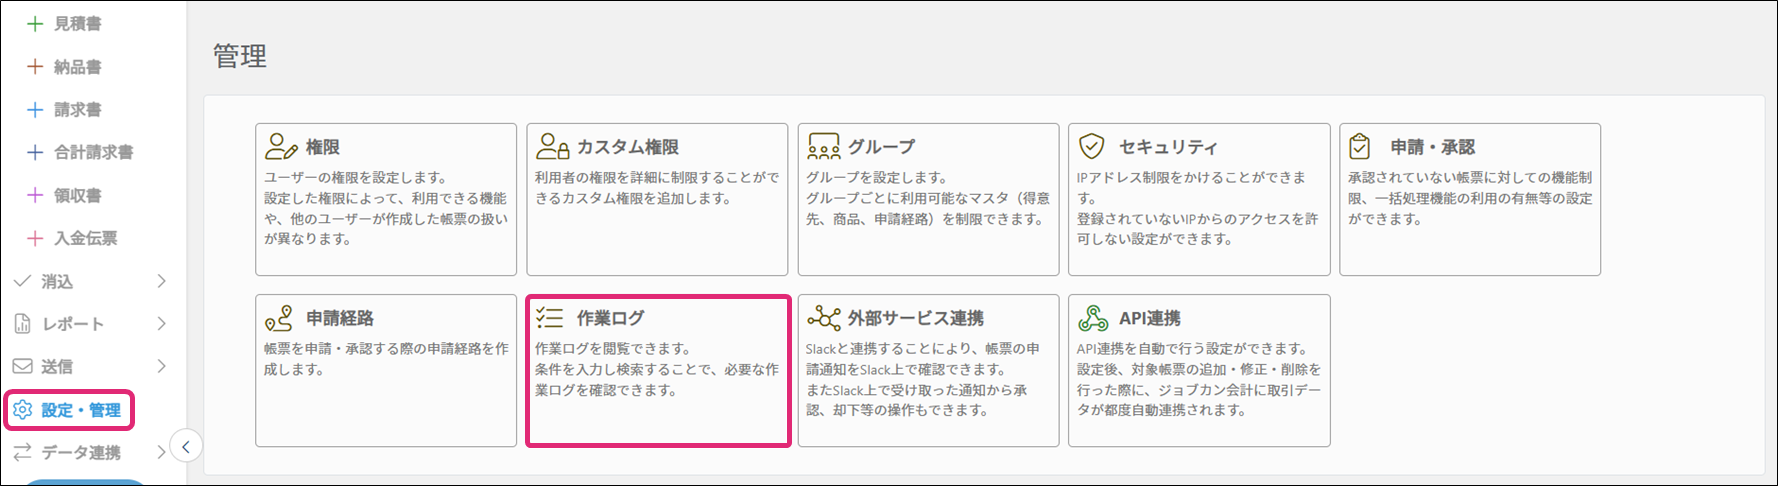The width and height of the screenshot is (1778, 486).
Task: Expand the データ連携 chevron arrow
Action: click(161, 452)
